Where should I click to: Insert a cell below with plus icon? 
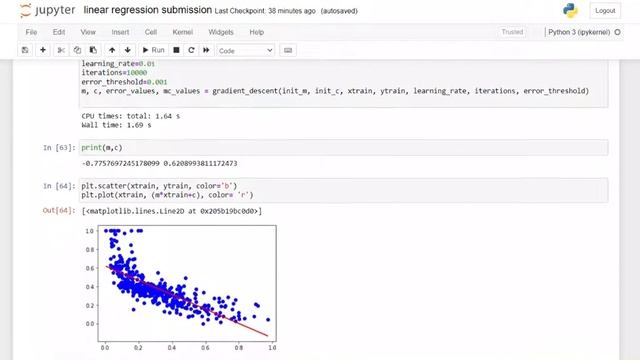pyautogui.click(x=42, y=50)
